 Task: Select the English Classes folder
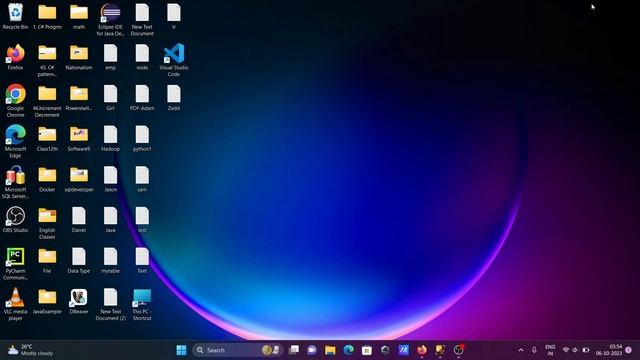coord(47,223)
